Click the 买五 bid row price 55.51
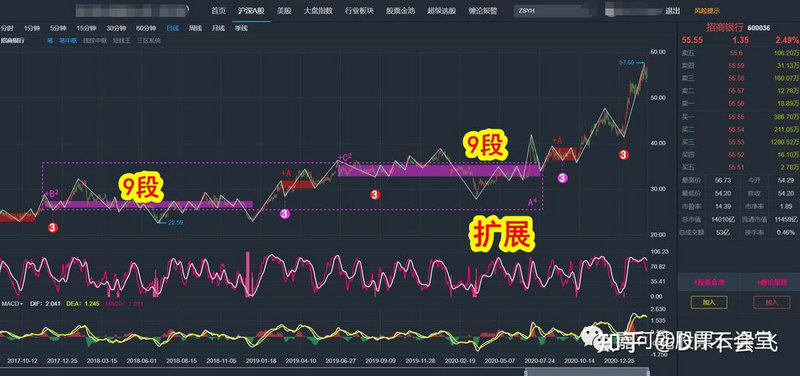This screenshot has width=800, height=376. pos(737,167)
